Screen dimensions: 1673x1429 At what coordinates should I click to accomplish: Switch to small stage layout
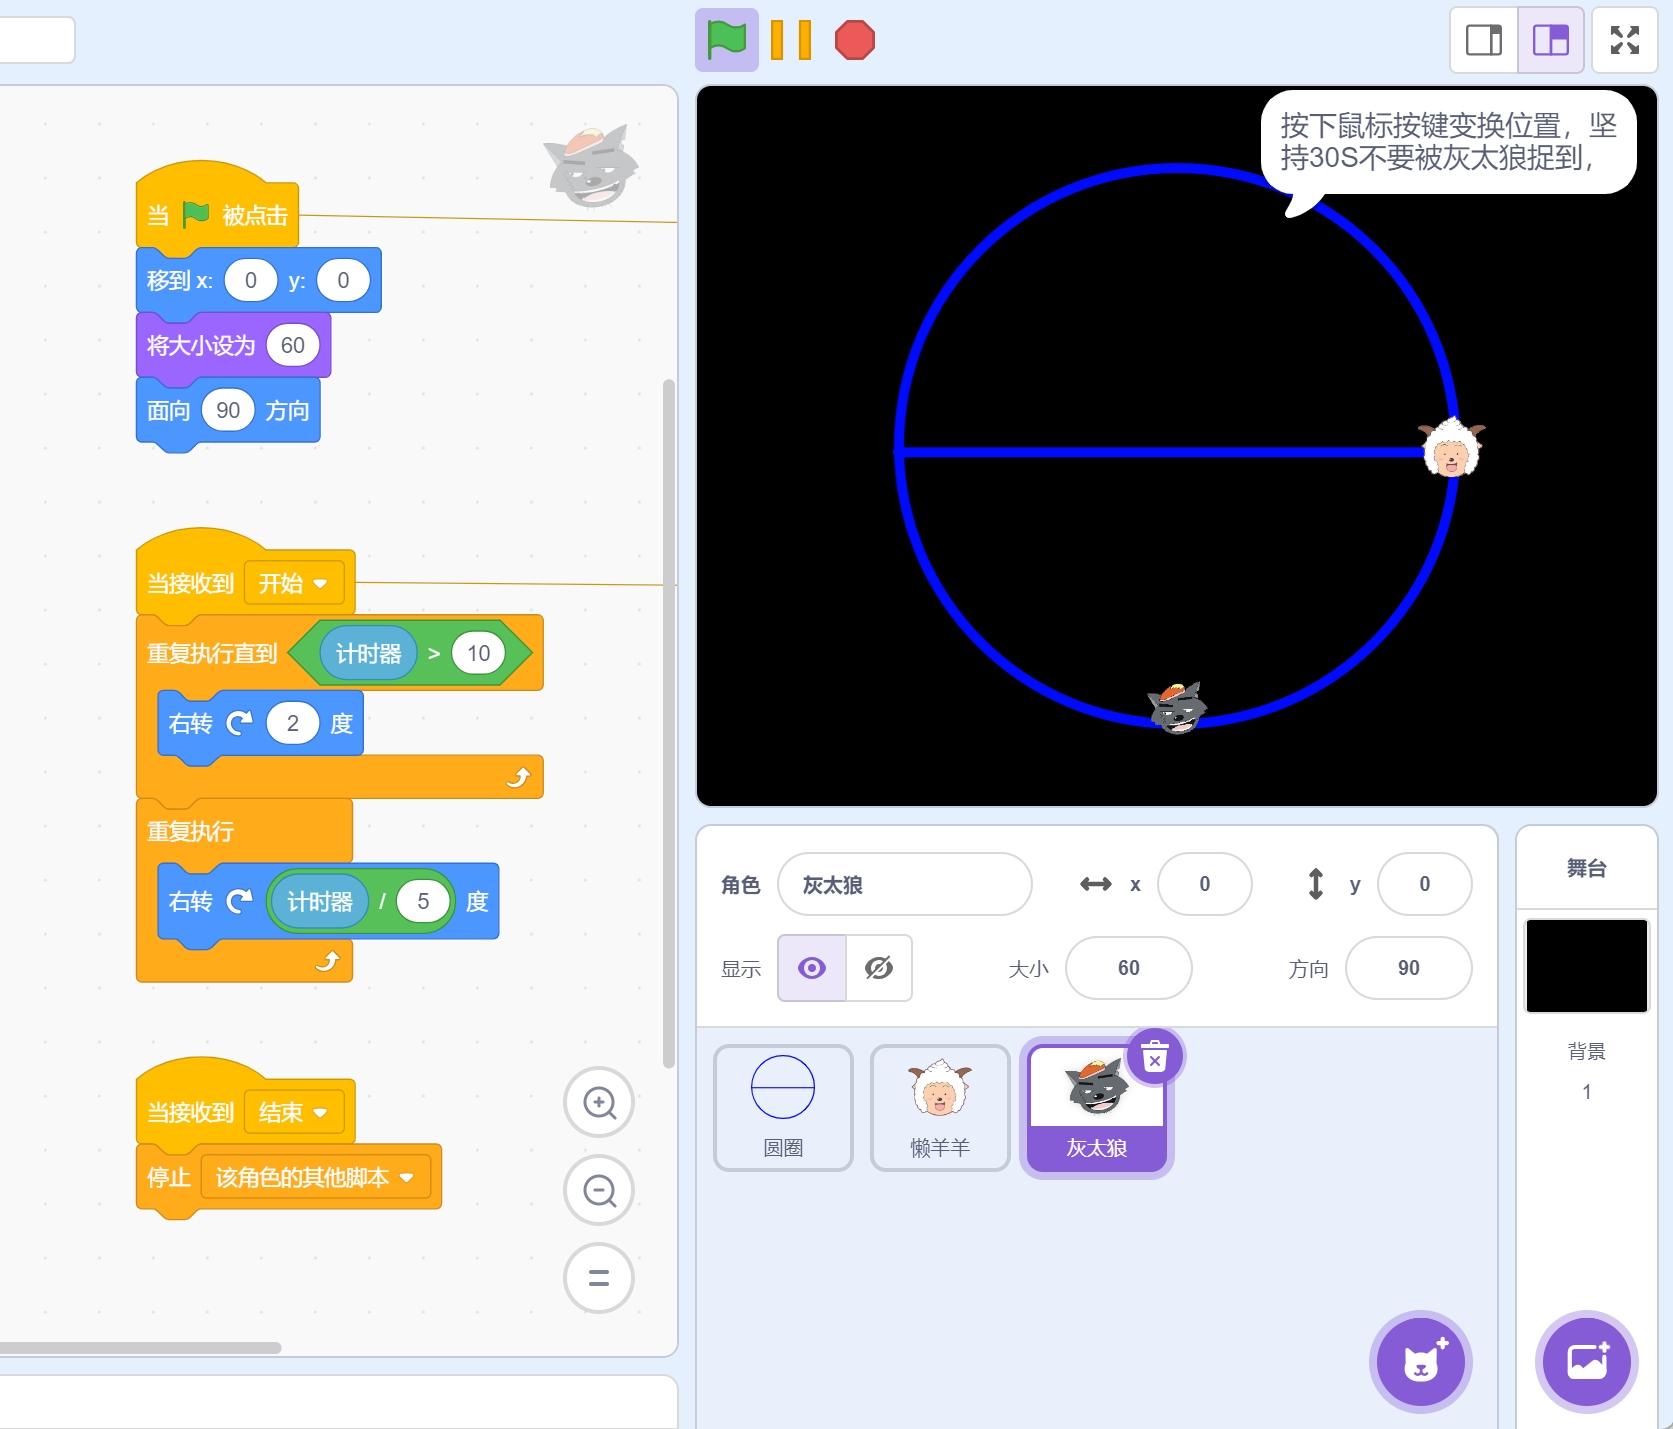[x=1484, y=41]
